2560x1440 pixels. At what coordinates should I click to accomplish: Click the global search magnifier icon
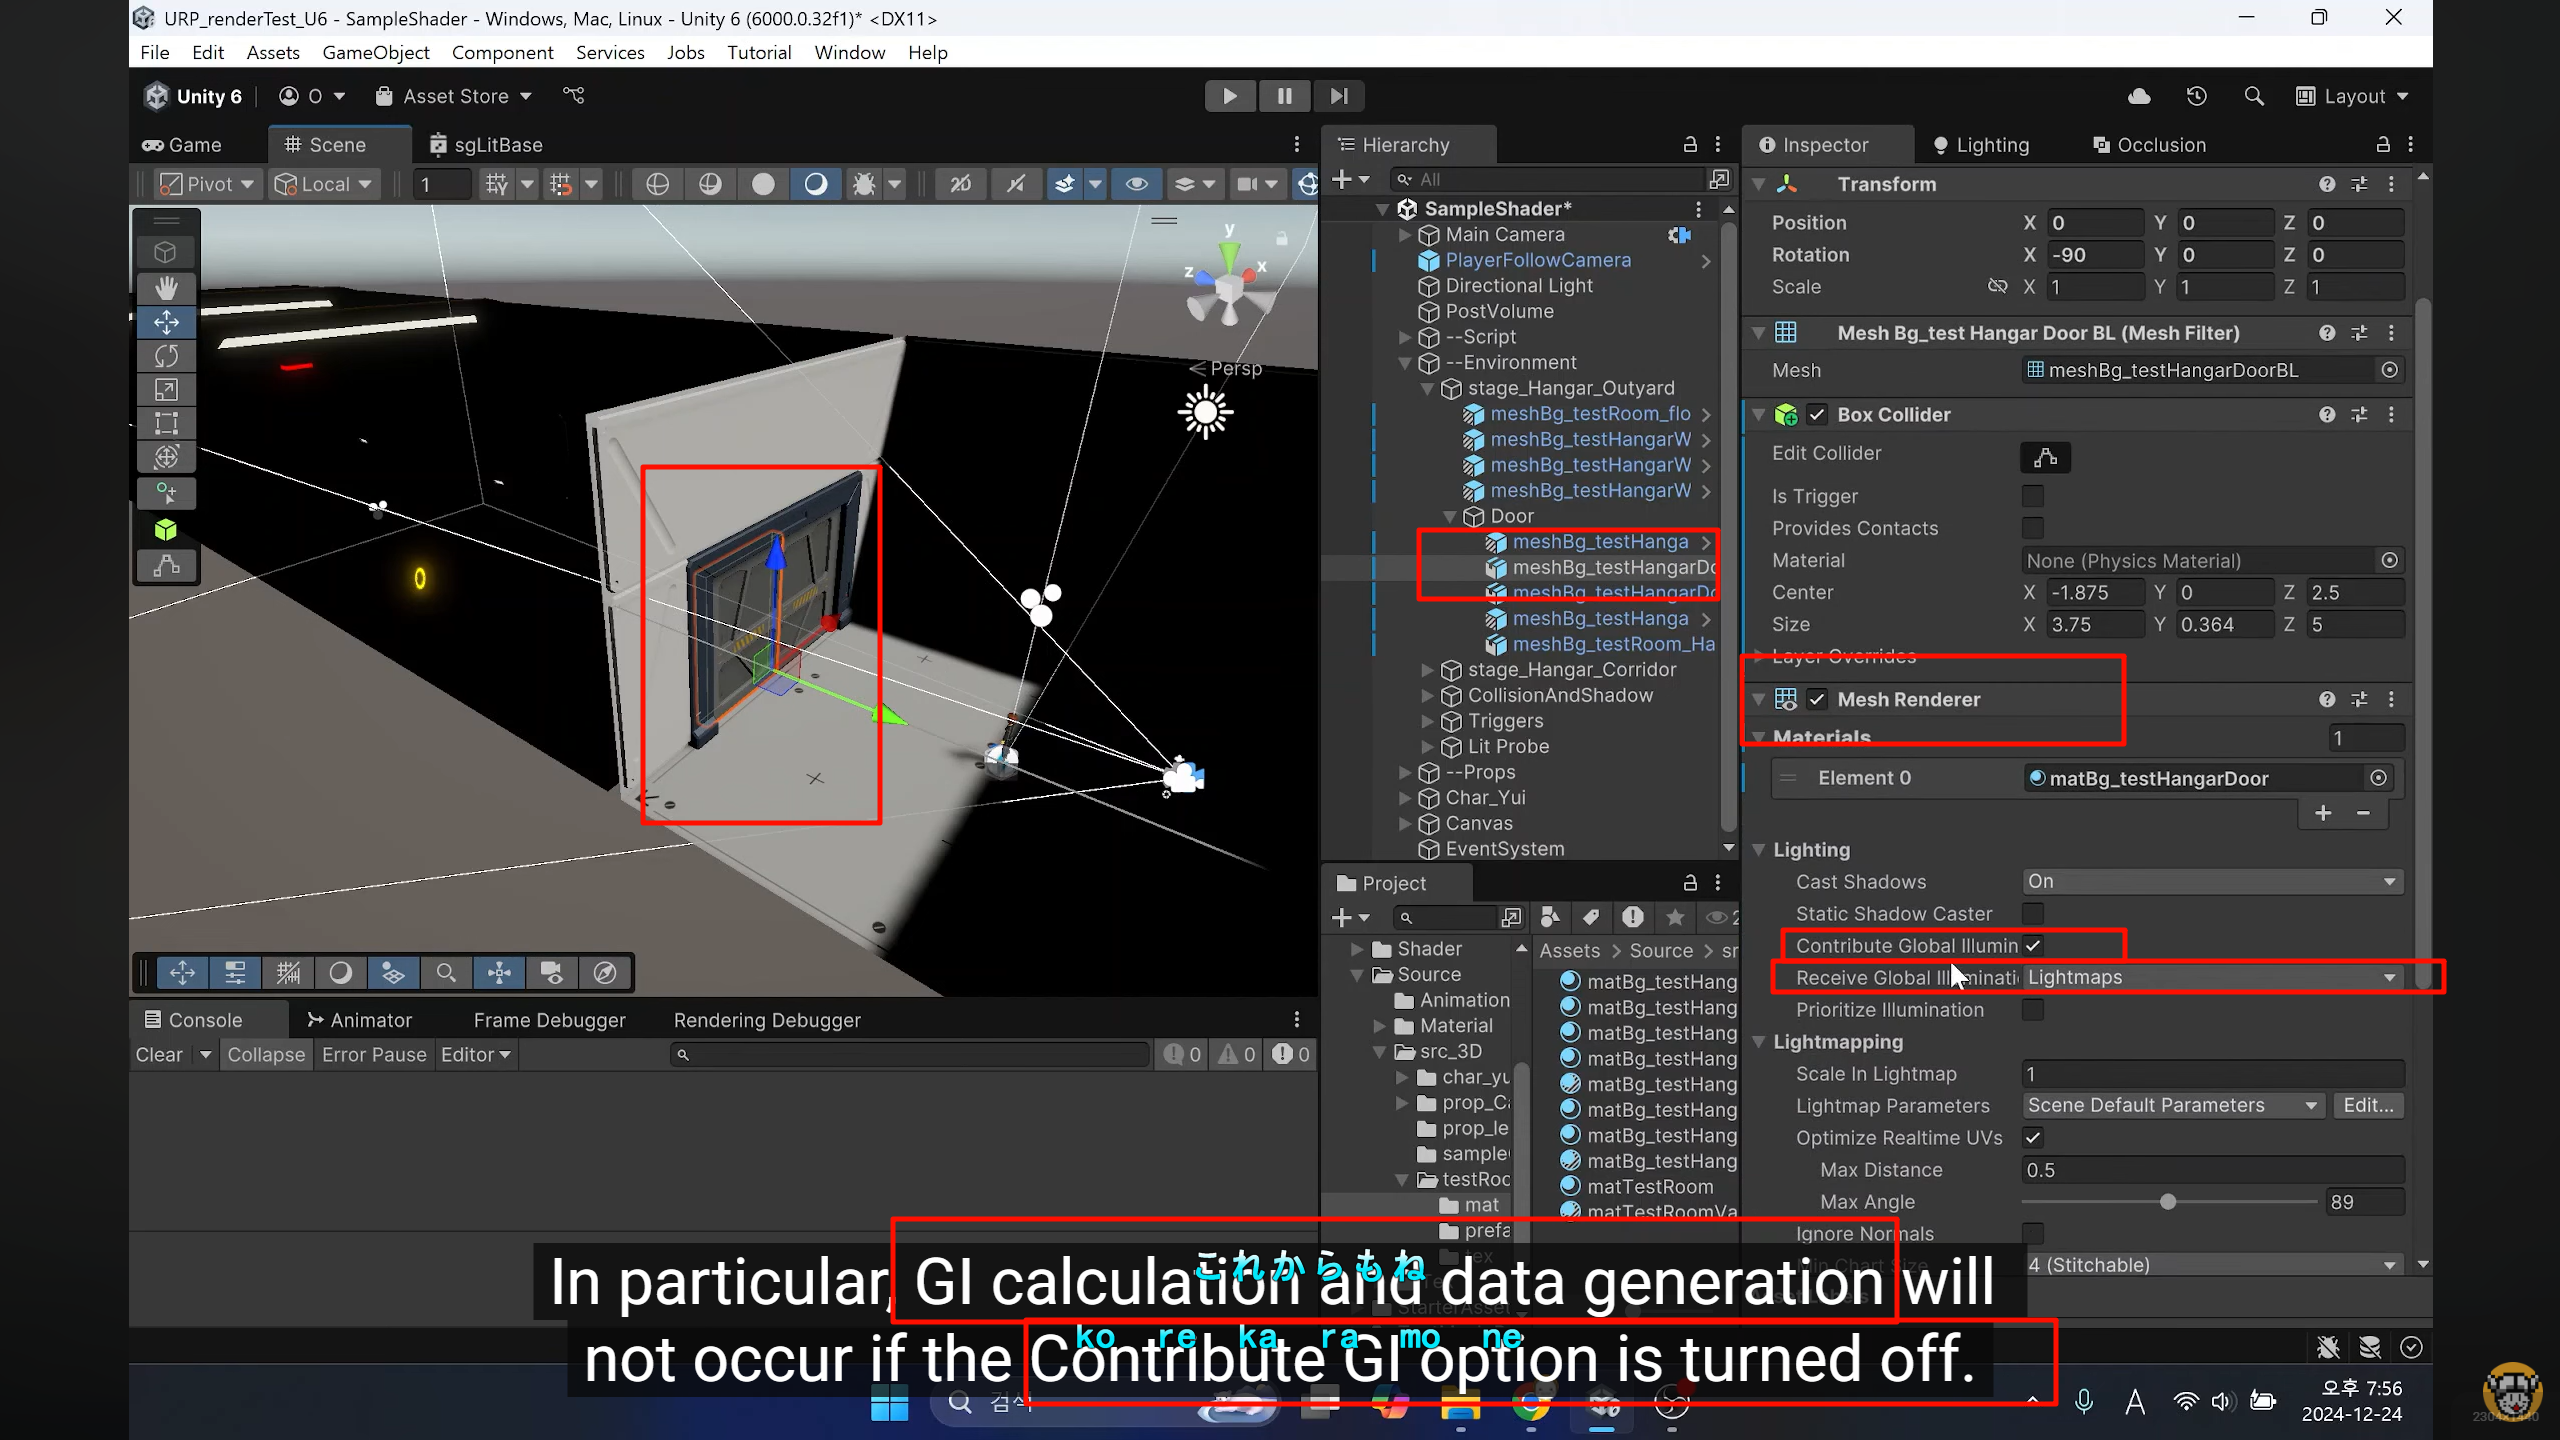pos(2254,96)
